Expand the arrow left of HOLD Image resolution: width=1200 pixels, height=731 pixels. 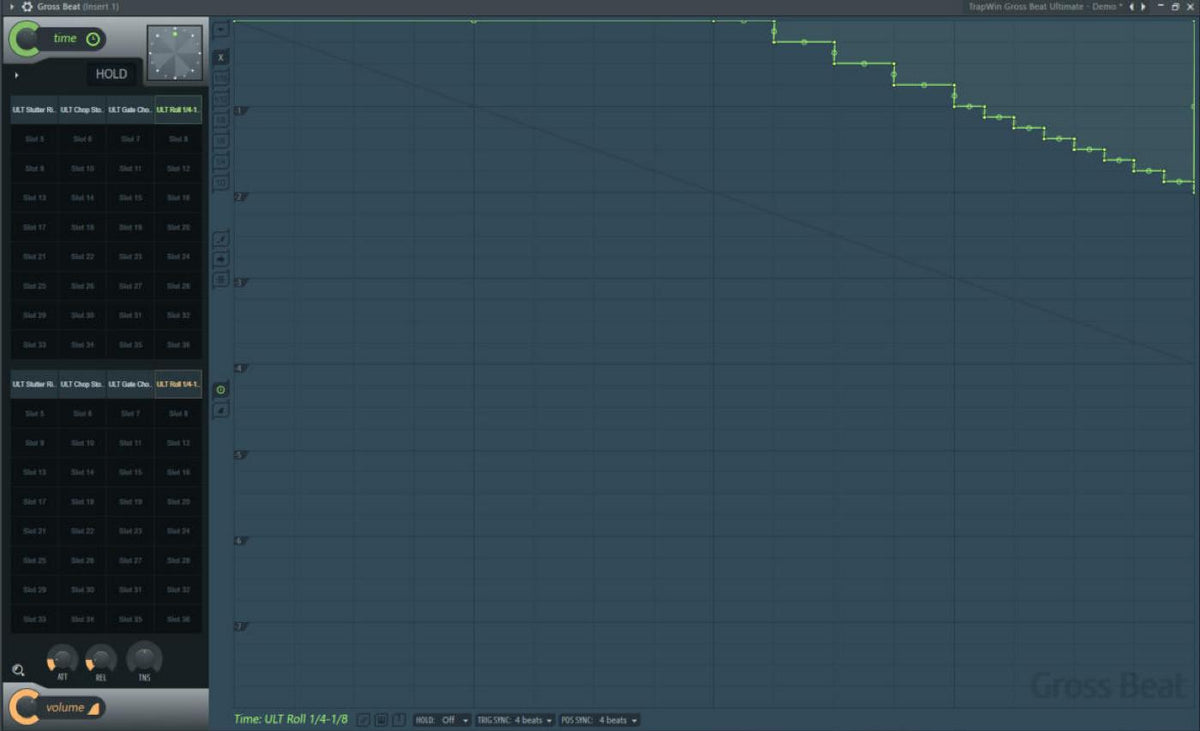(17, 75)
